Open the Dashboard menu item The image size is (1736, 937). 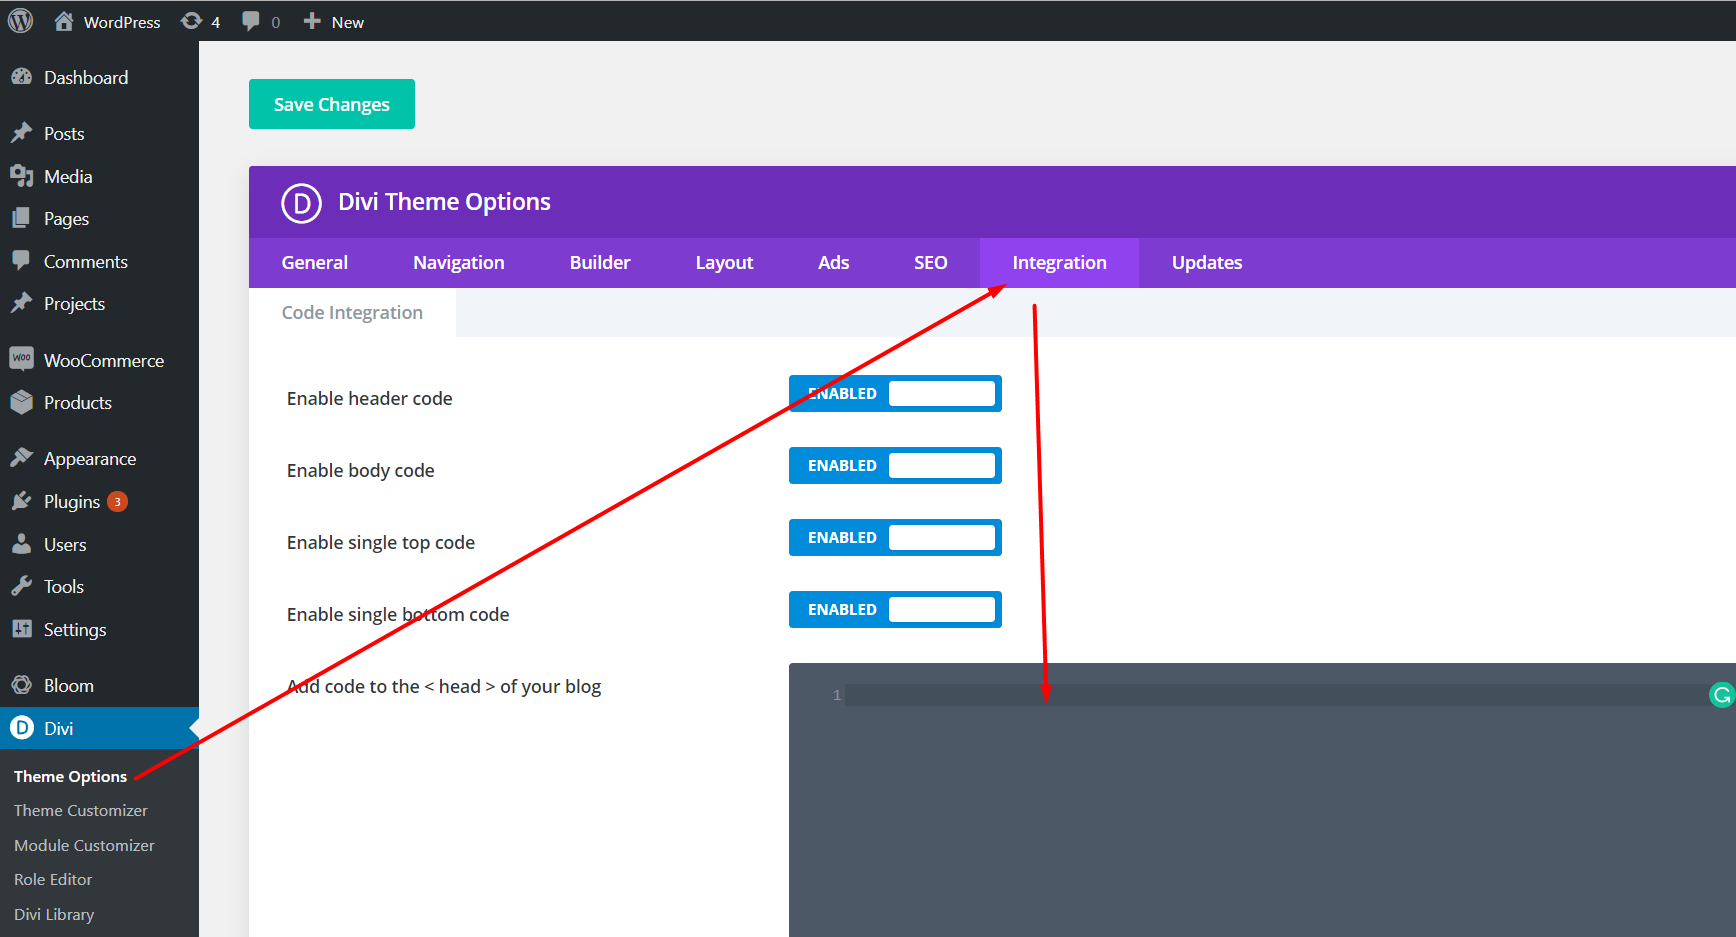tap(99, 77)
